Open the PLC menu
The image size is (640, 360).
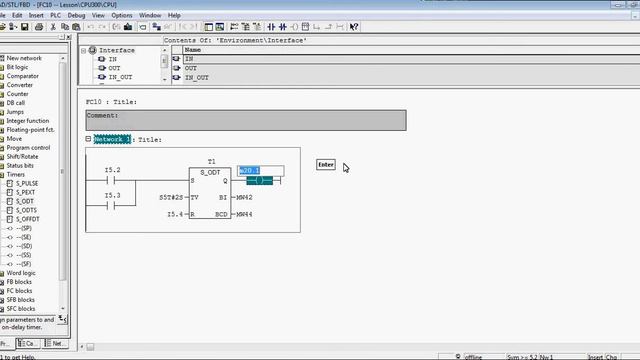[x=56, y=16]
